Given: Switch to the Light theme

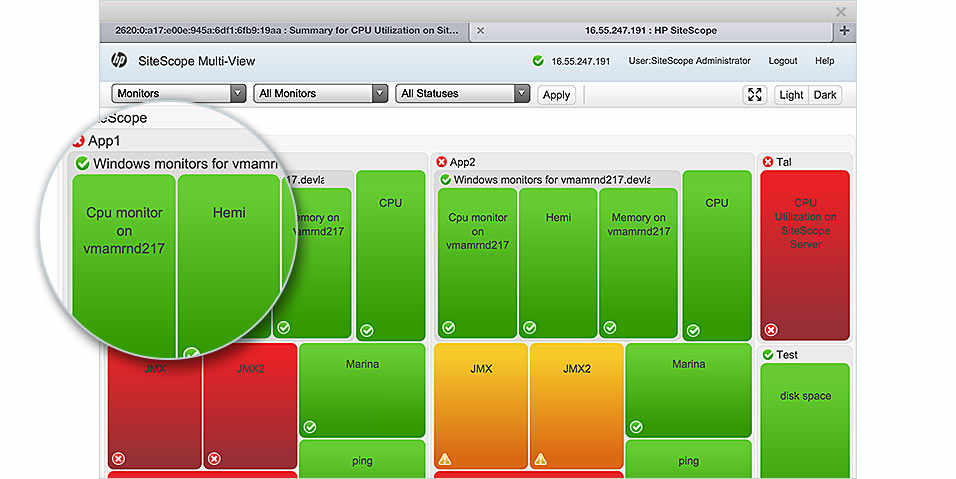Looking at the screenshot, I should pyautogui.click(x=791, y=95).
